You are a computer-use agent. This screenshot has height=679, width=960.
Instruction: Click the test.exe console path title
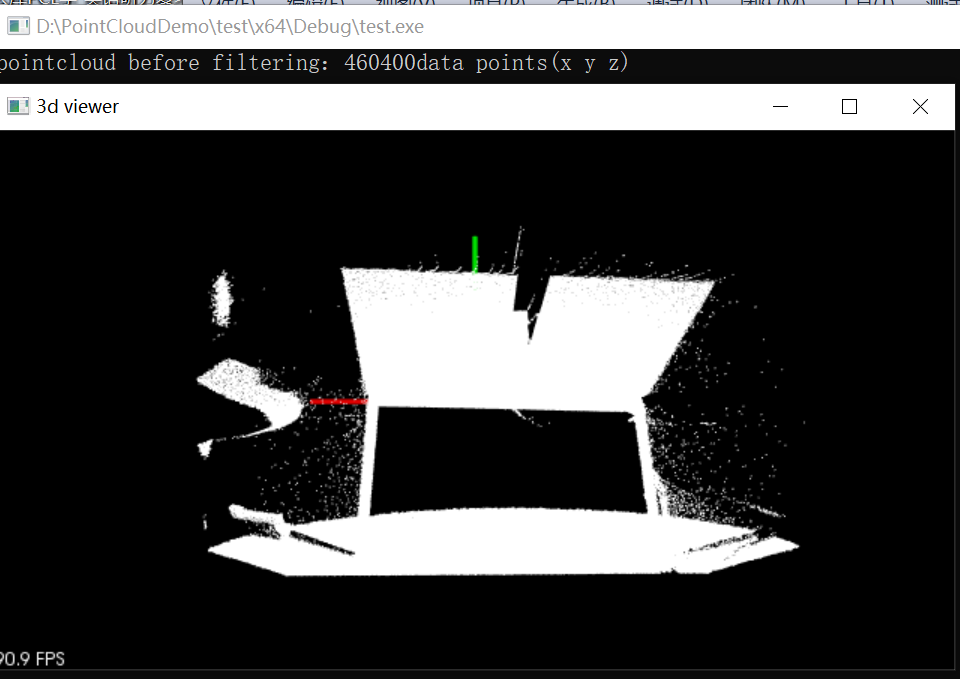tap(230, 27)
